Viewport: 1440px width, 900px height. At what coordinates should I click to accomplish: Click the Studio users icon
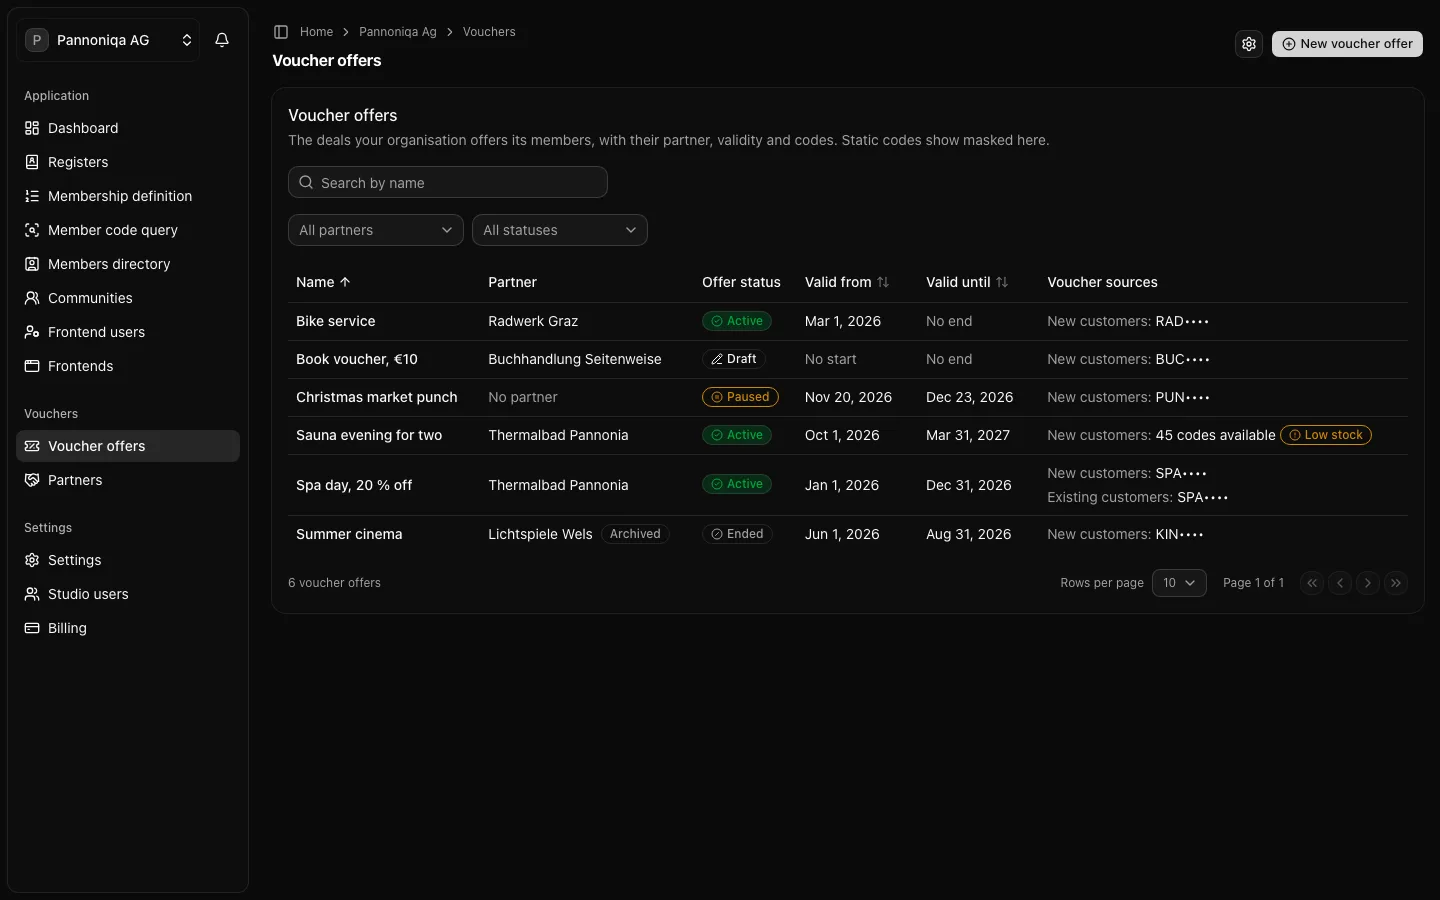[32, 594]
